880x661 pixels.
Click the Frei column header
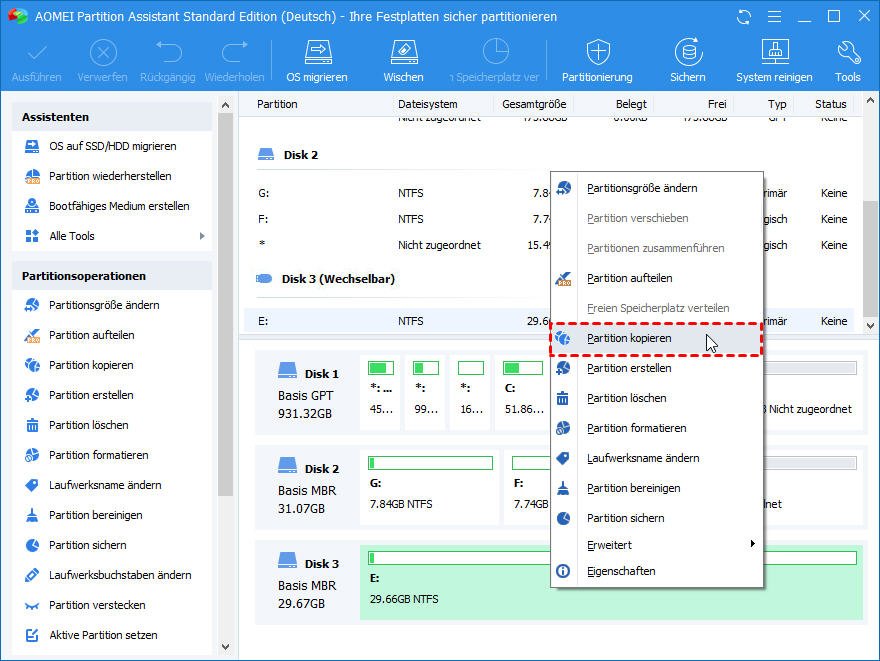[717, 104]
